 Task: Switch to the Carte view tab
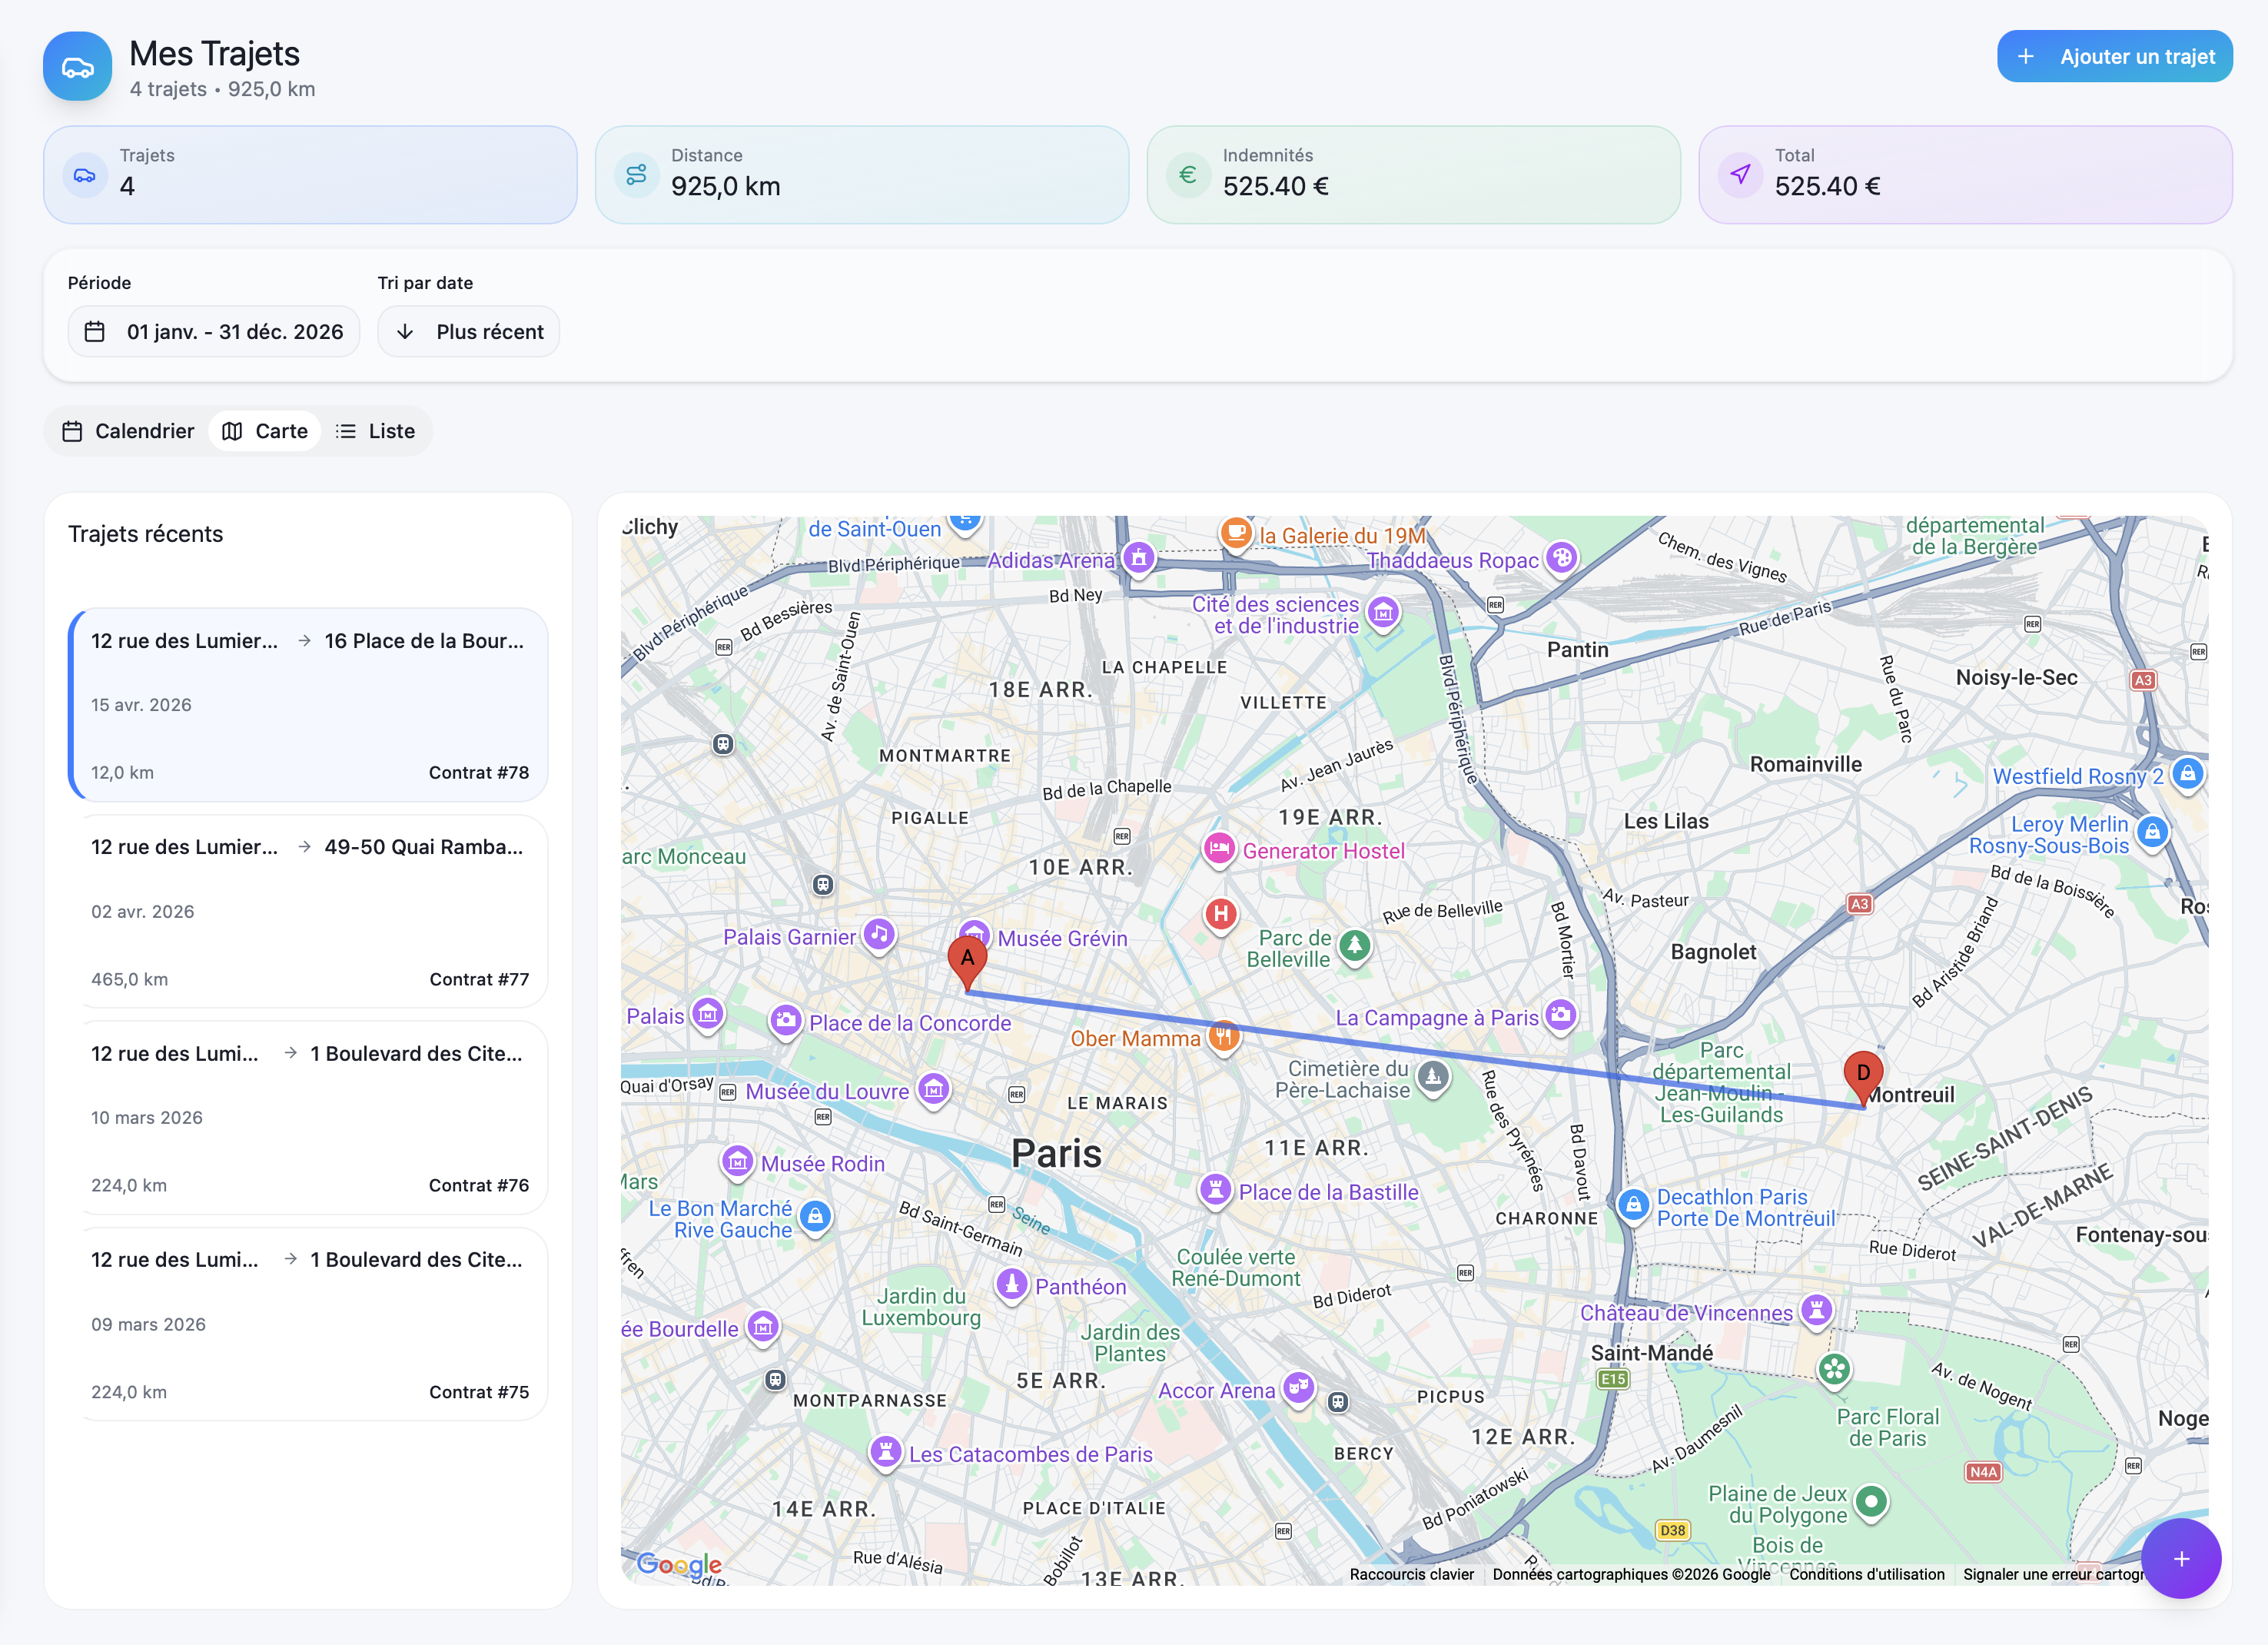[265, 431]
